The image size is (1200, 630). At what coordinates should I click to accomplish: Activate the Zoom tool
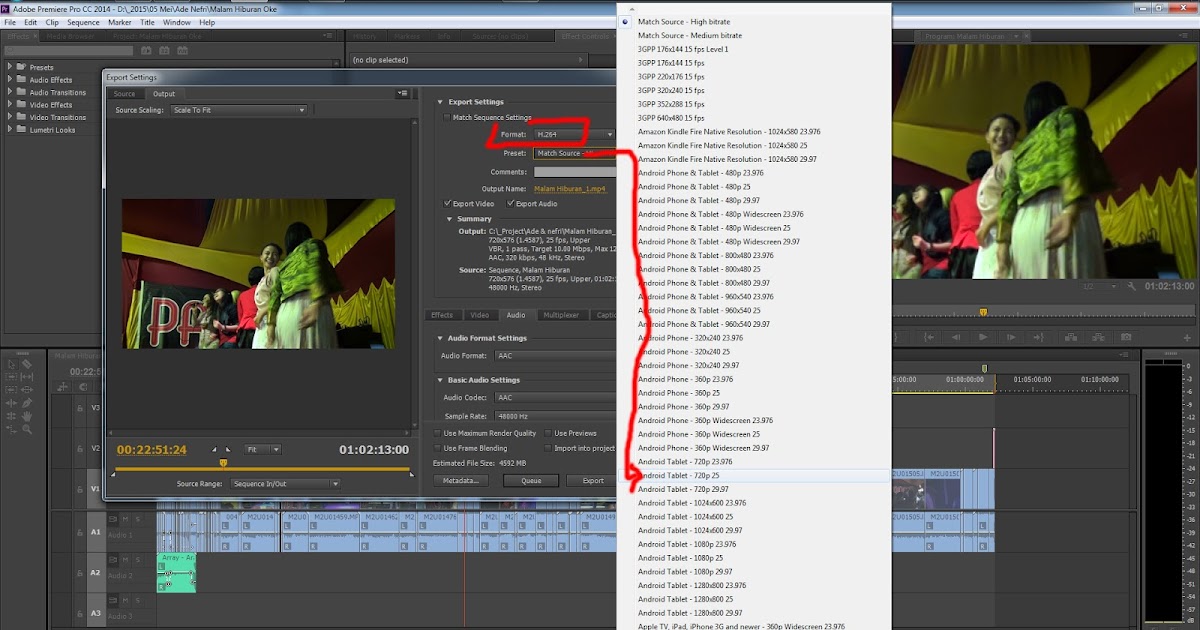pyautogui.click(x=27, y=429)
